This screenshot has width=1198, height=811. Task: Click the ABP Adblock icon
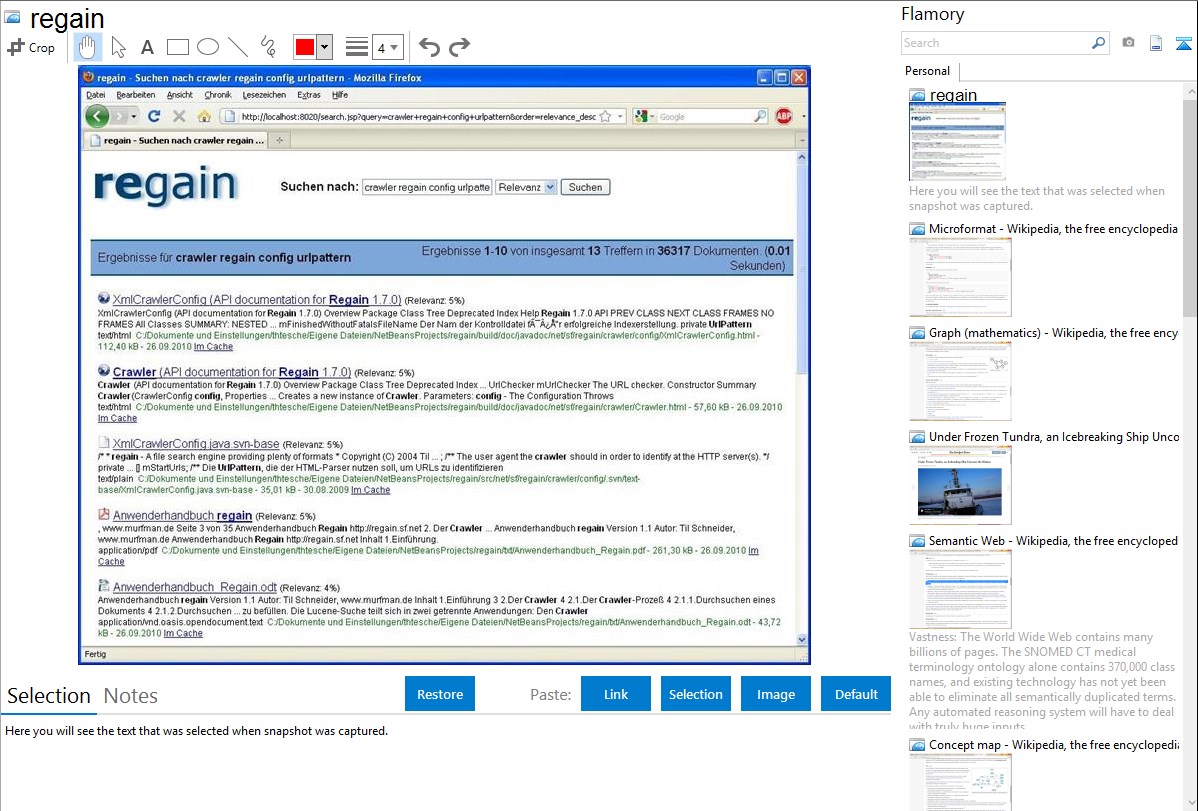(x=784, y=116)
